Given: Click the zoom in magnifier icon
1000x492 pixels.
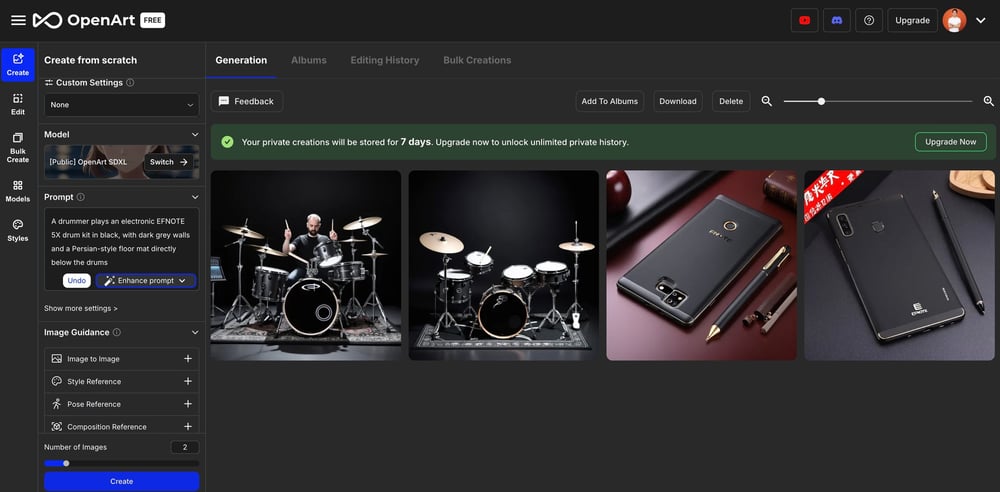Looking at the screenshot, I should click(988, 101).
